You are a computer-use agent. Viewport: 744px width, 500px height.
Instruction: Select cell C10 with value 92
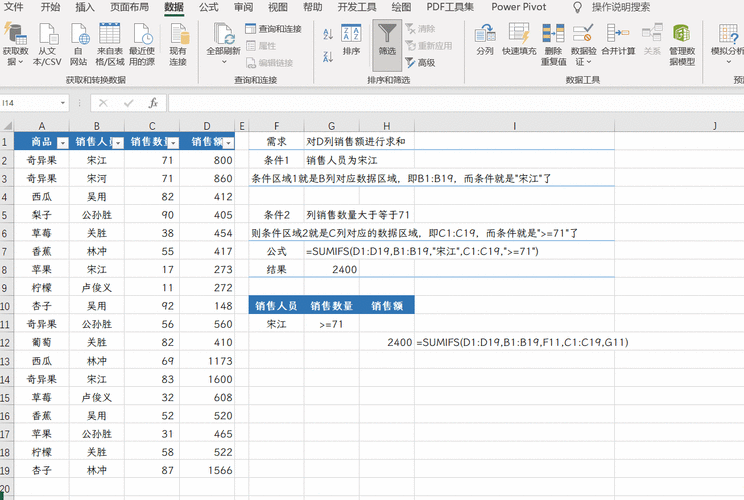coord(152,306)
